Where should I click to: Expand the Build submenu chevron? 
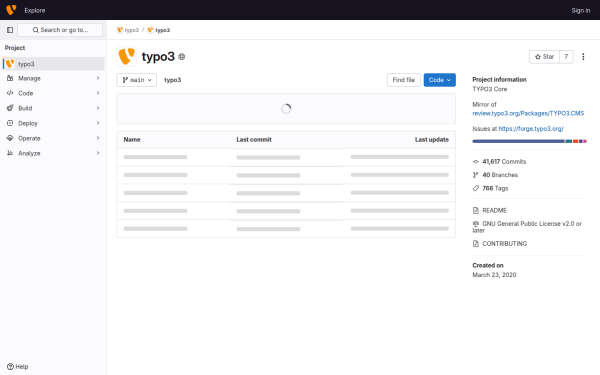click(x=98, y=108)
